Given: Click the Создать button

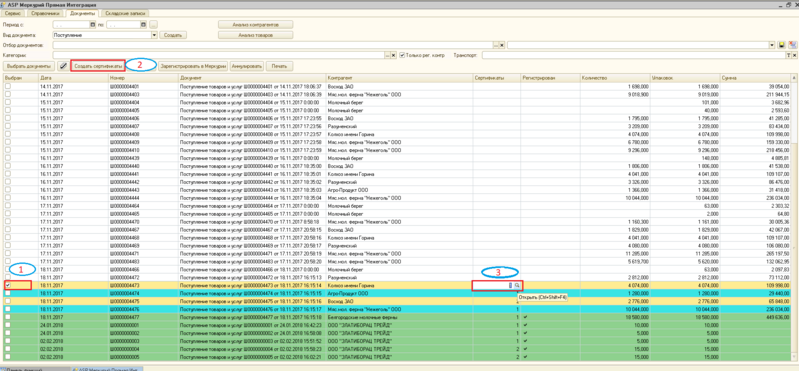Looking at the screenshot, I should click(173, 35).
